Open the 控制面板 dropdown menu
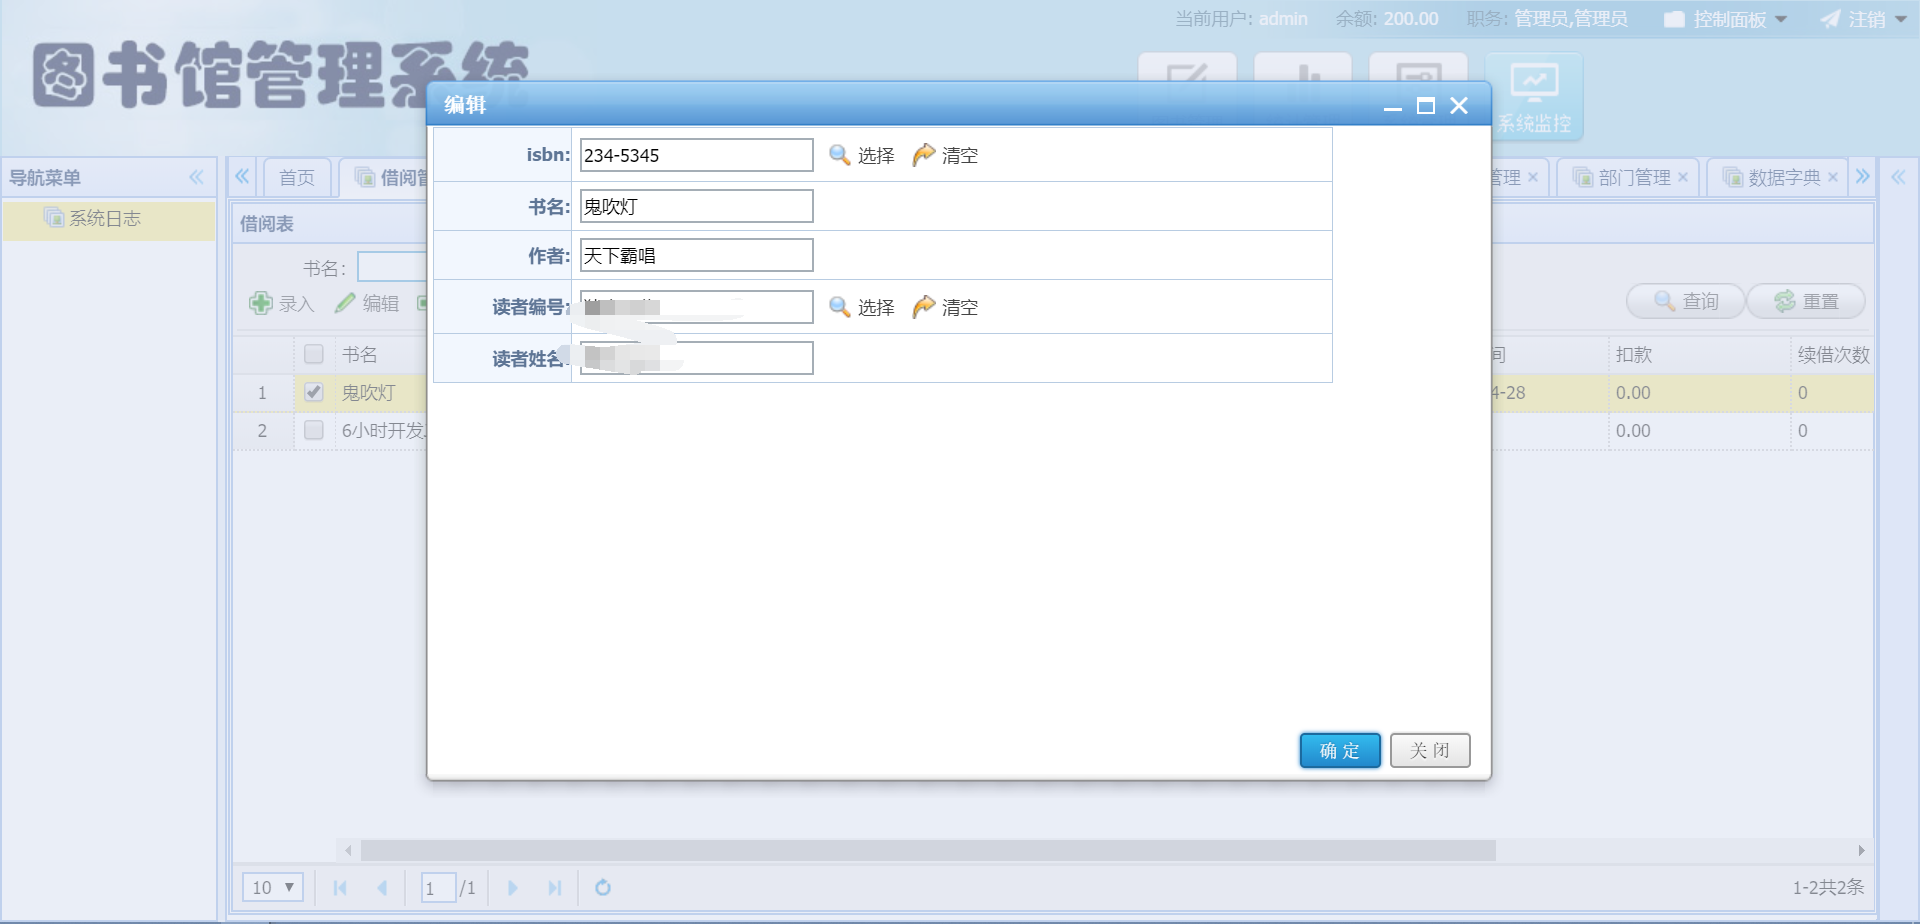 (x=1726, y=19)
